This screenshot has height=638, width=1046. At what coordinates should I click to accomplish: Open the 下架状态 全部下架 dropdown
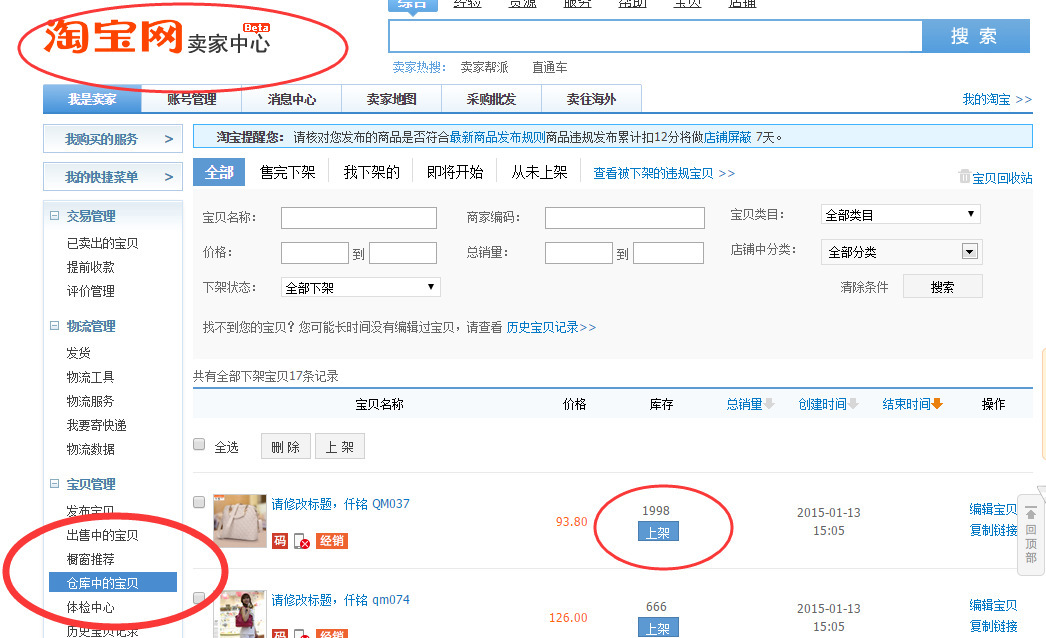click(x=360, y=288)
